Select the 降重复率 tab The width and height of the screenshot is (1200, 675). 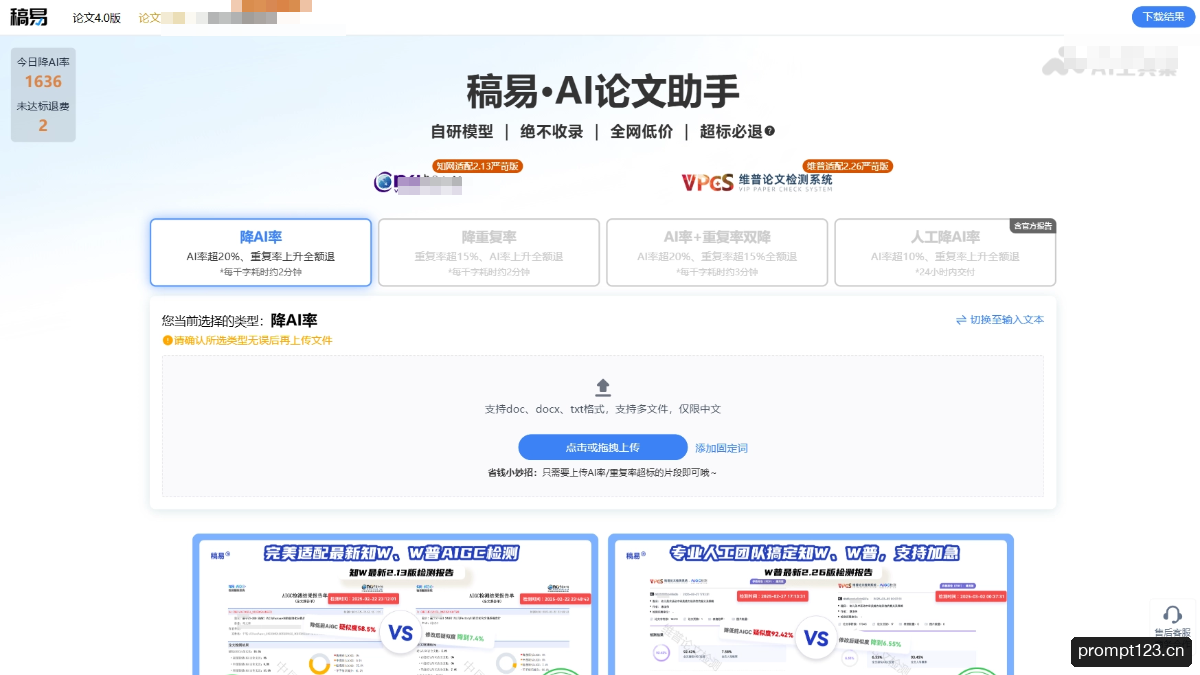tap(489, 252)
